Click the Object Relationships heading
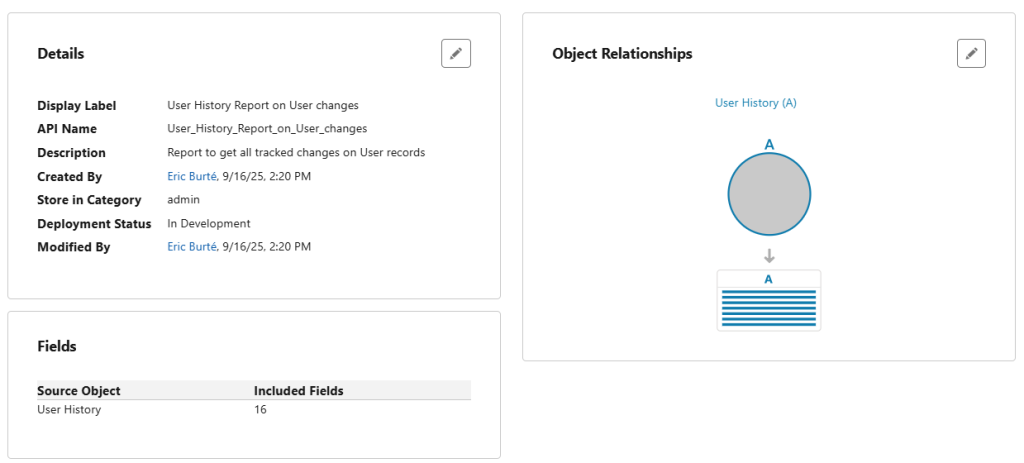This screenshot has width=1024, height=463. [x=622, y=54]
